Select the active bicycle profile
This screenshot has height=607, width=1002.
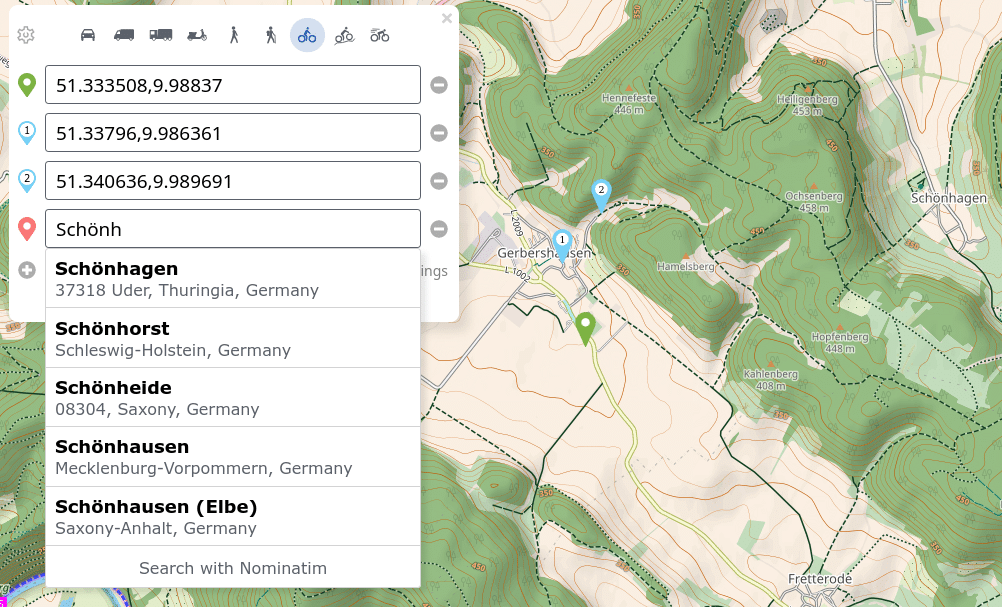pos(307,35)
